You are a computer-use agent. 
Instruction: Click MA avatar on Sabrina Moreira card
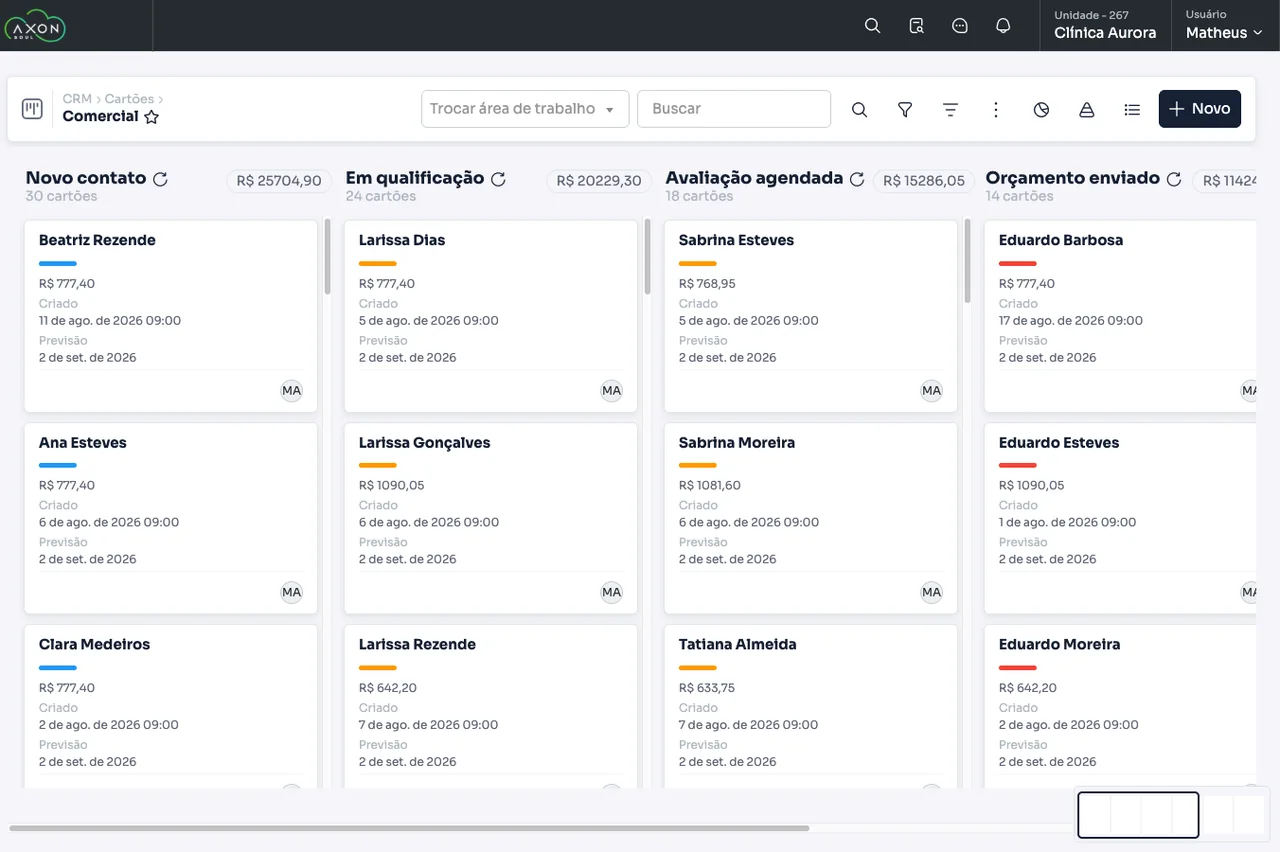pyautogui.click(x=931, y=593)
